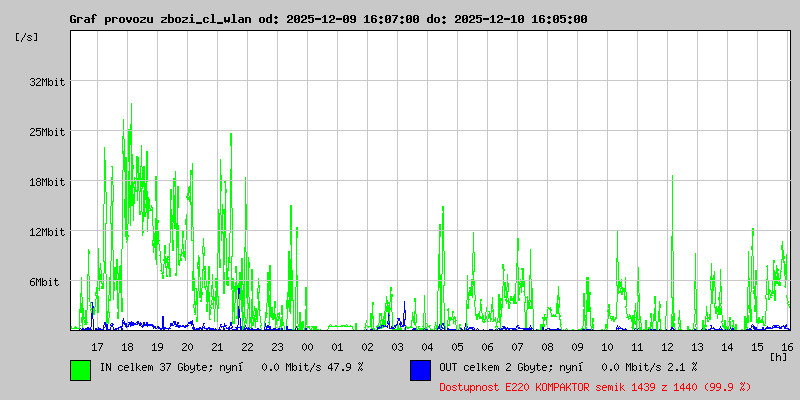
Task: Click the hour 19 x-axis label
Action: 157,347
